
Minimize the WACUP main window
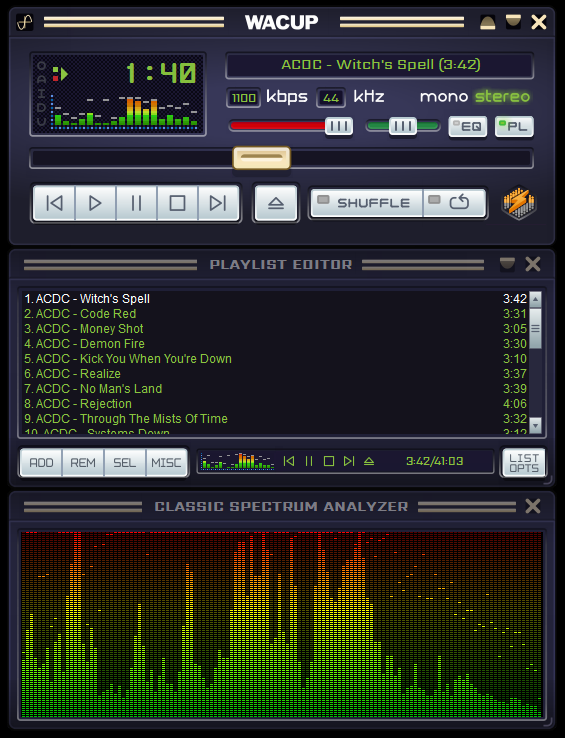pyautogui.click(x=487, y=22)
